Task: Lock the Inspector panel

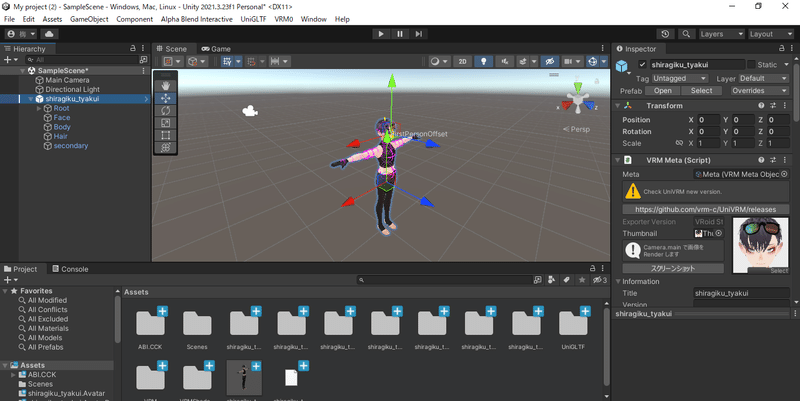Action: [x=782, y=48]
